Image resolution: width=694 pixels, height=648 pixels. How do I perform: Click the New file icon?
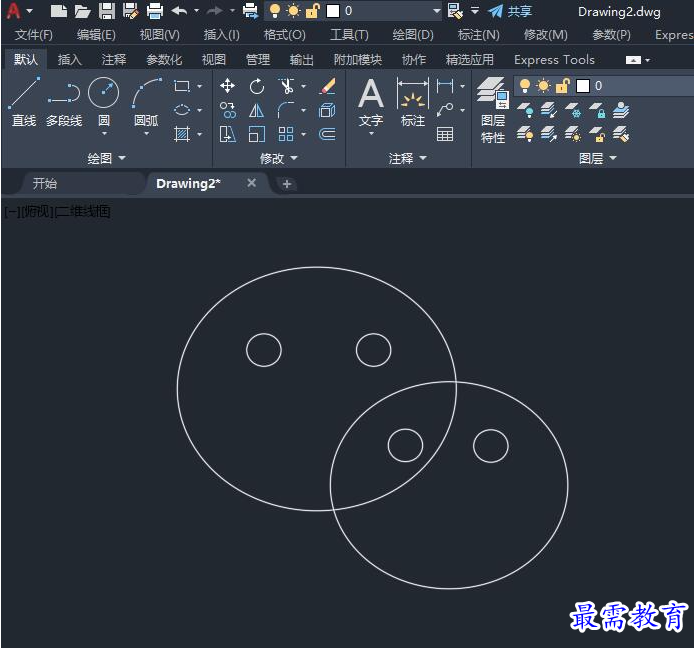pyautogui.click(x=58, y=11)
